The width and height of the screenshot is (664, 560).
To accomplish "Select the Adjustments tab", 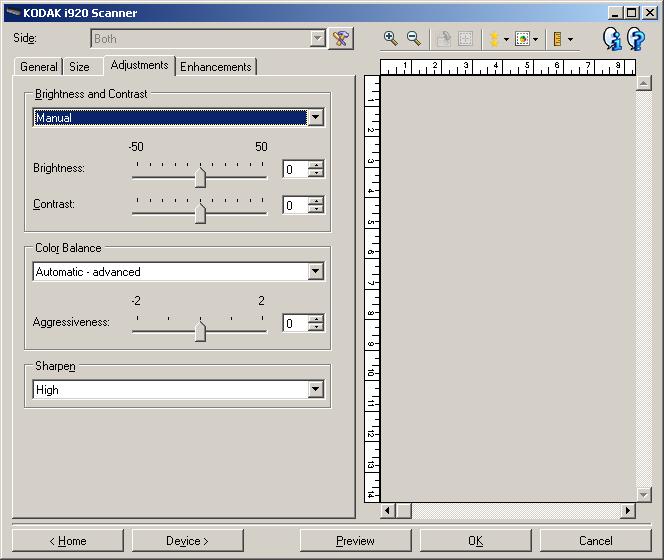I will pos(139,65).
